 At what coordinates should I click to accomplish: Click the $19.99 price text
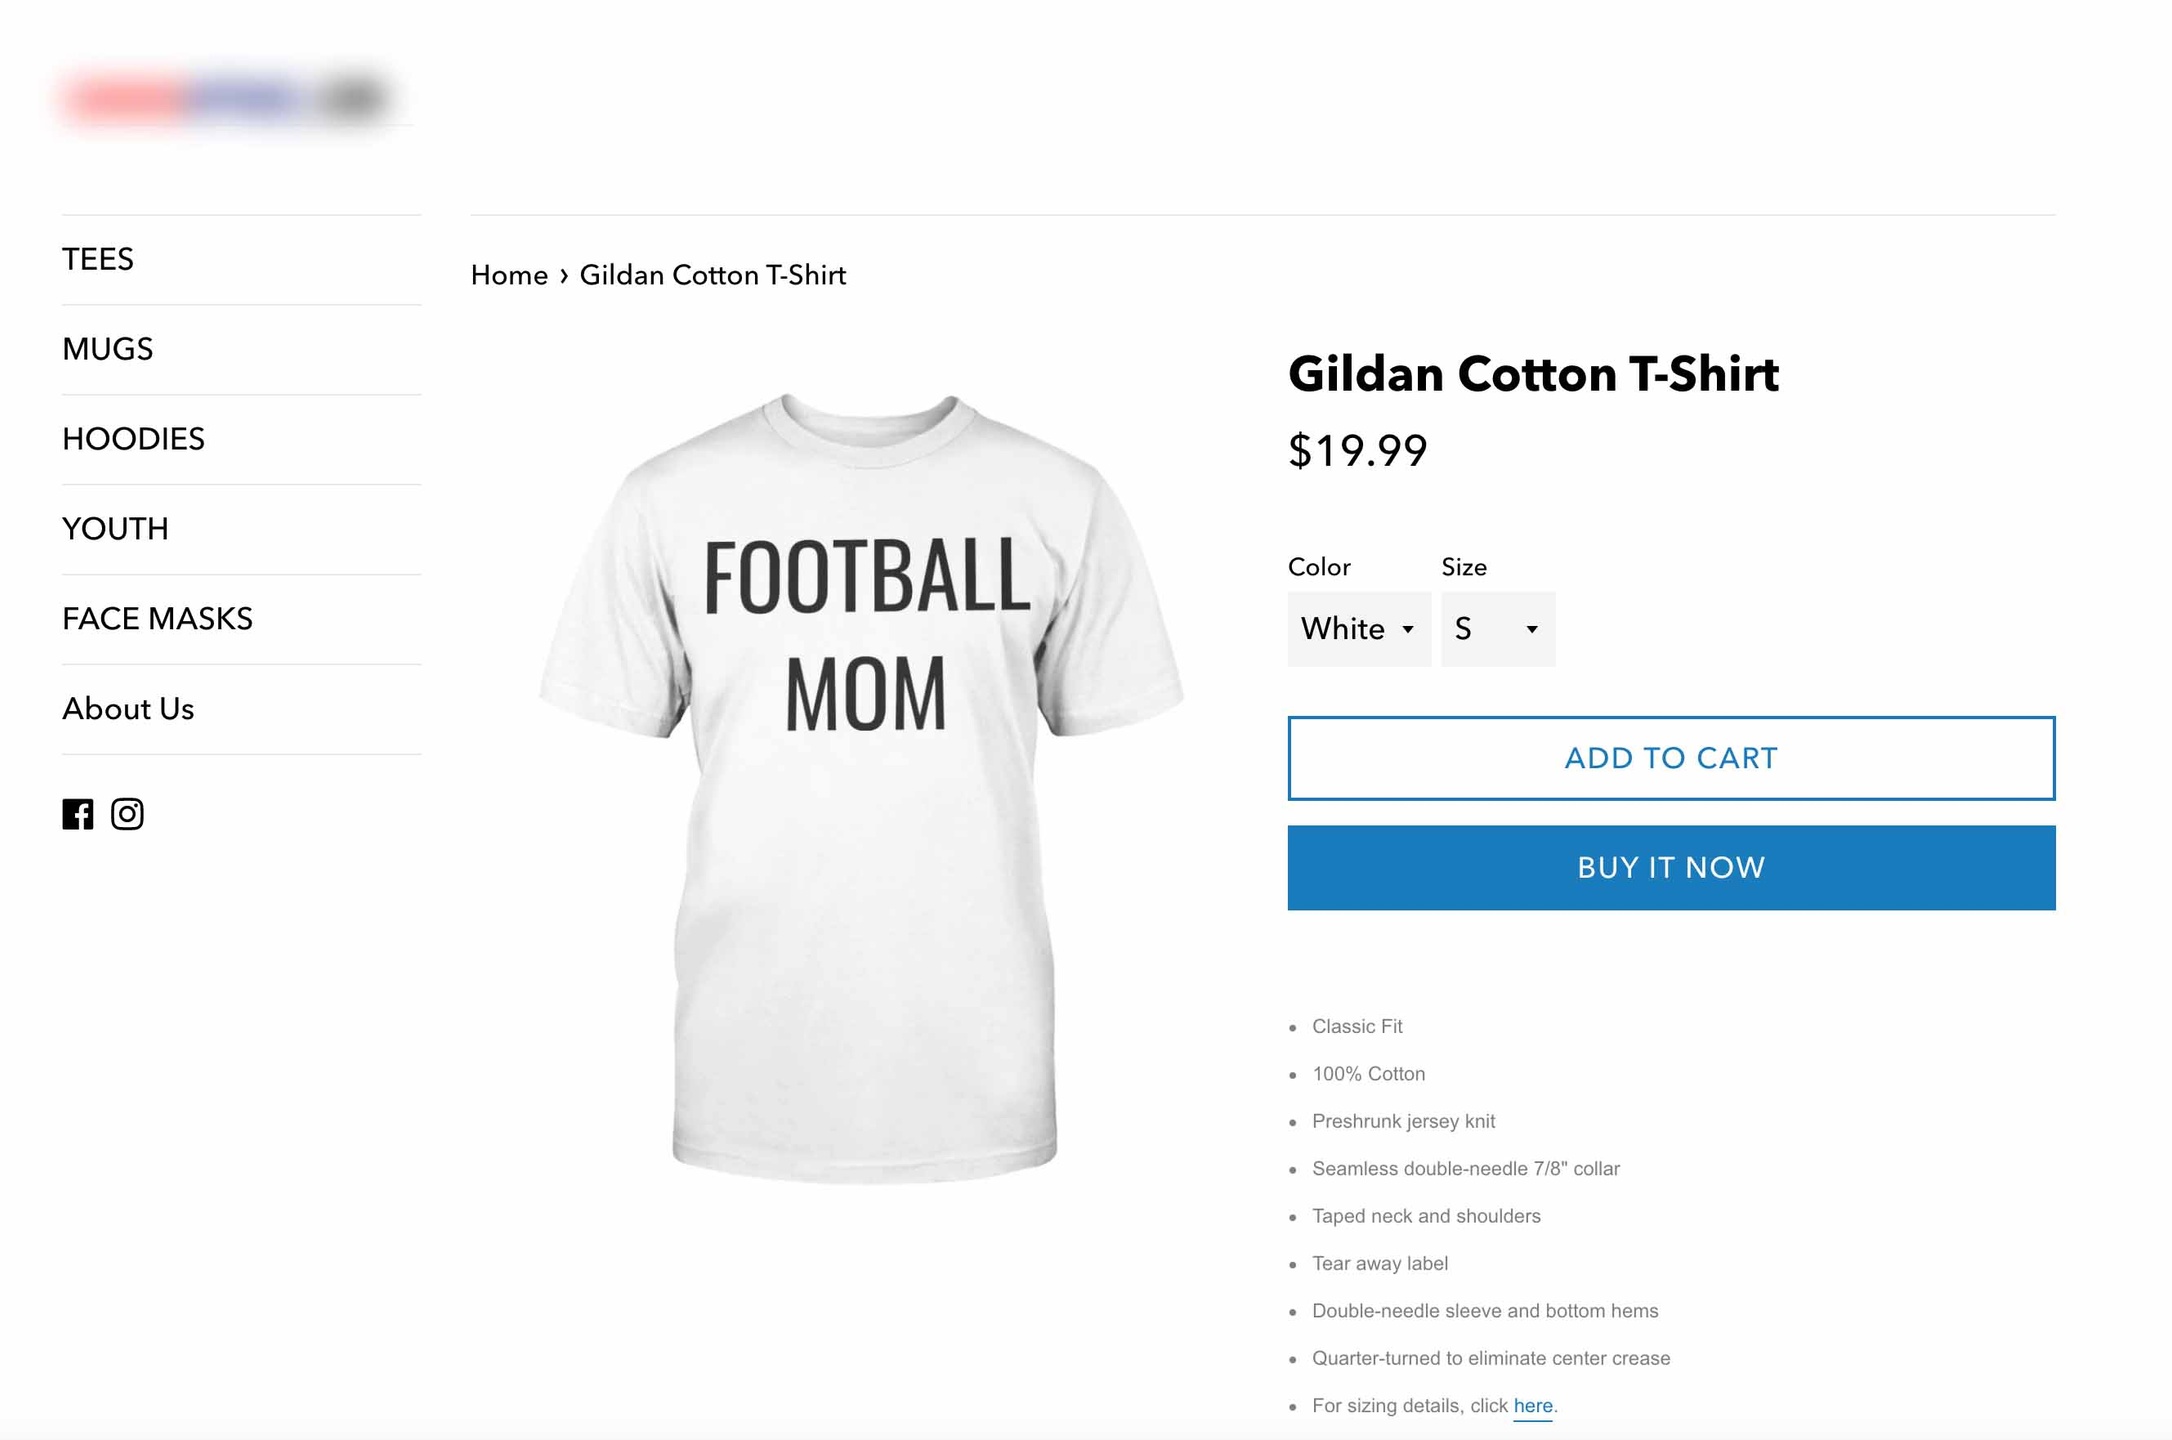pyautogui.click(x=1357, y=451)
